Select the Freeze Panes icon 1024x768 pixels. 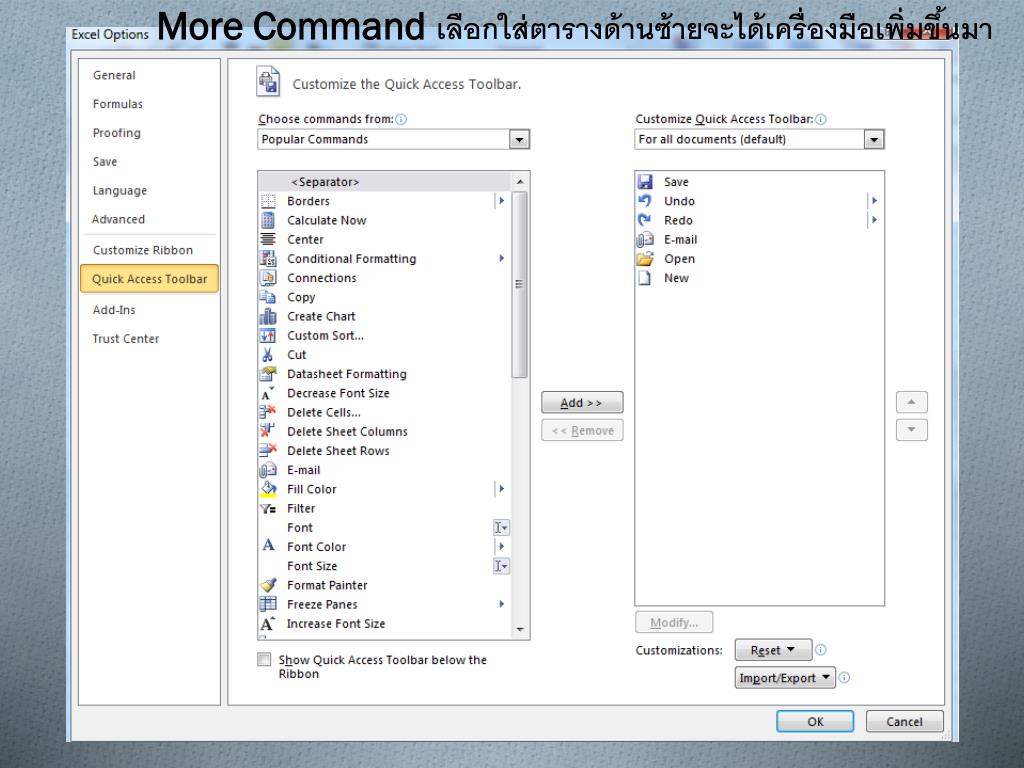point(268,604)
